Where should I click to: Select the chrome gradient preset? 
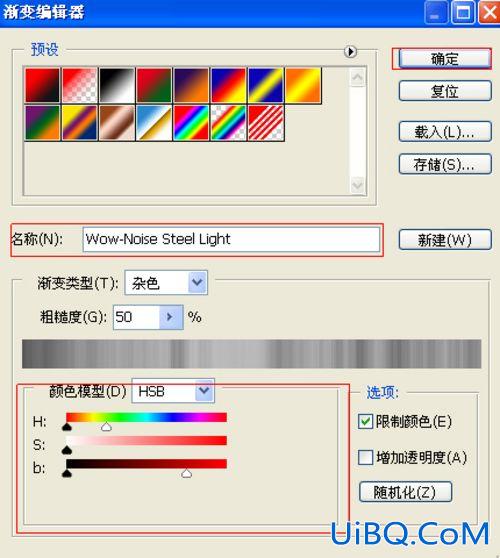point(154,123)
